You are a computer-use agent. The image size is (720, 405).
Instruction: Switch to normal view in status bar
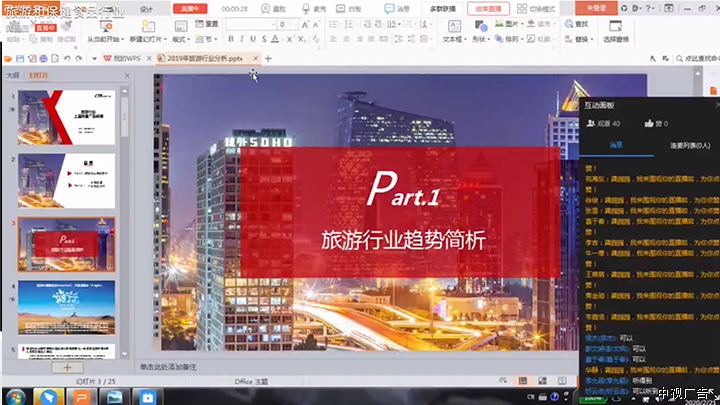(523, 381)
